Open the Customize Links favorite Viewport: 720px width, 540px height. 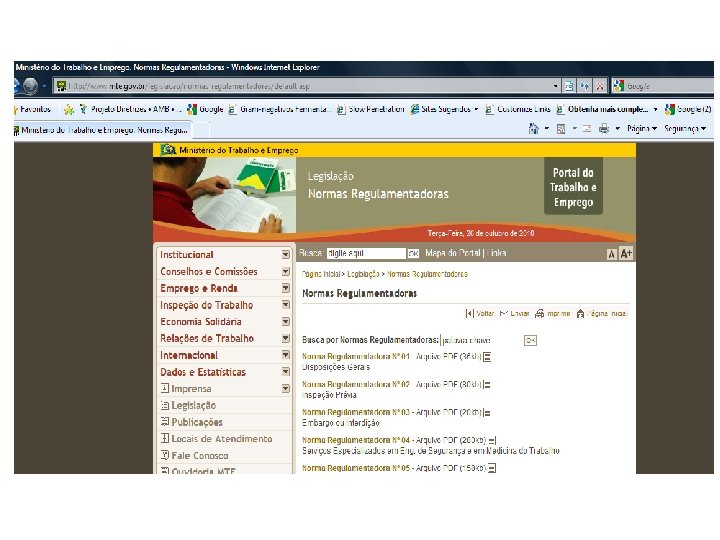tap(518, 109)
